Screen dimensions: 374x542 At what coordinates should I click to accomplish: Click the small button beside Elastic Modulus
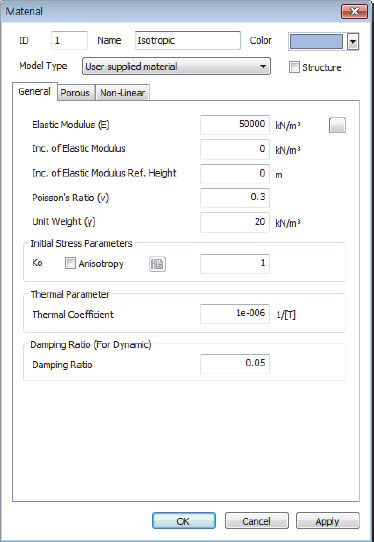click(337, 125)
